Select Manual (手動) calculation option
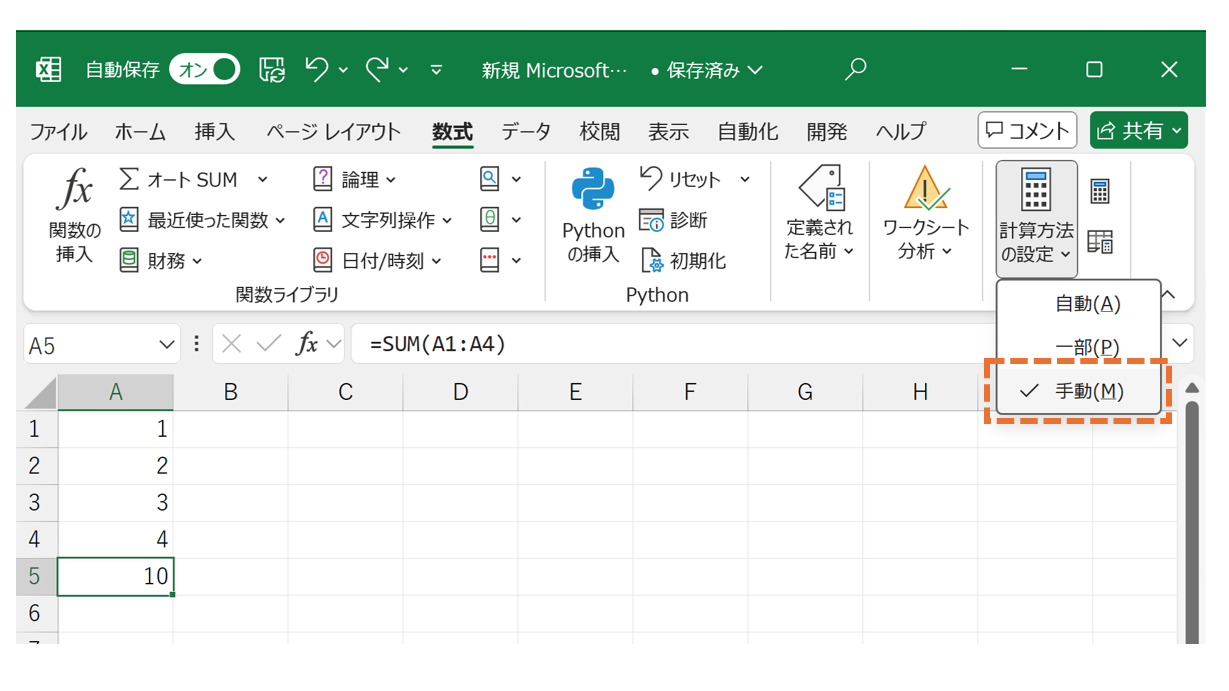Screen dimensions: 1229x691 pos(1079,391)
